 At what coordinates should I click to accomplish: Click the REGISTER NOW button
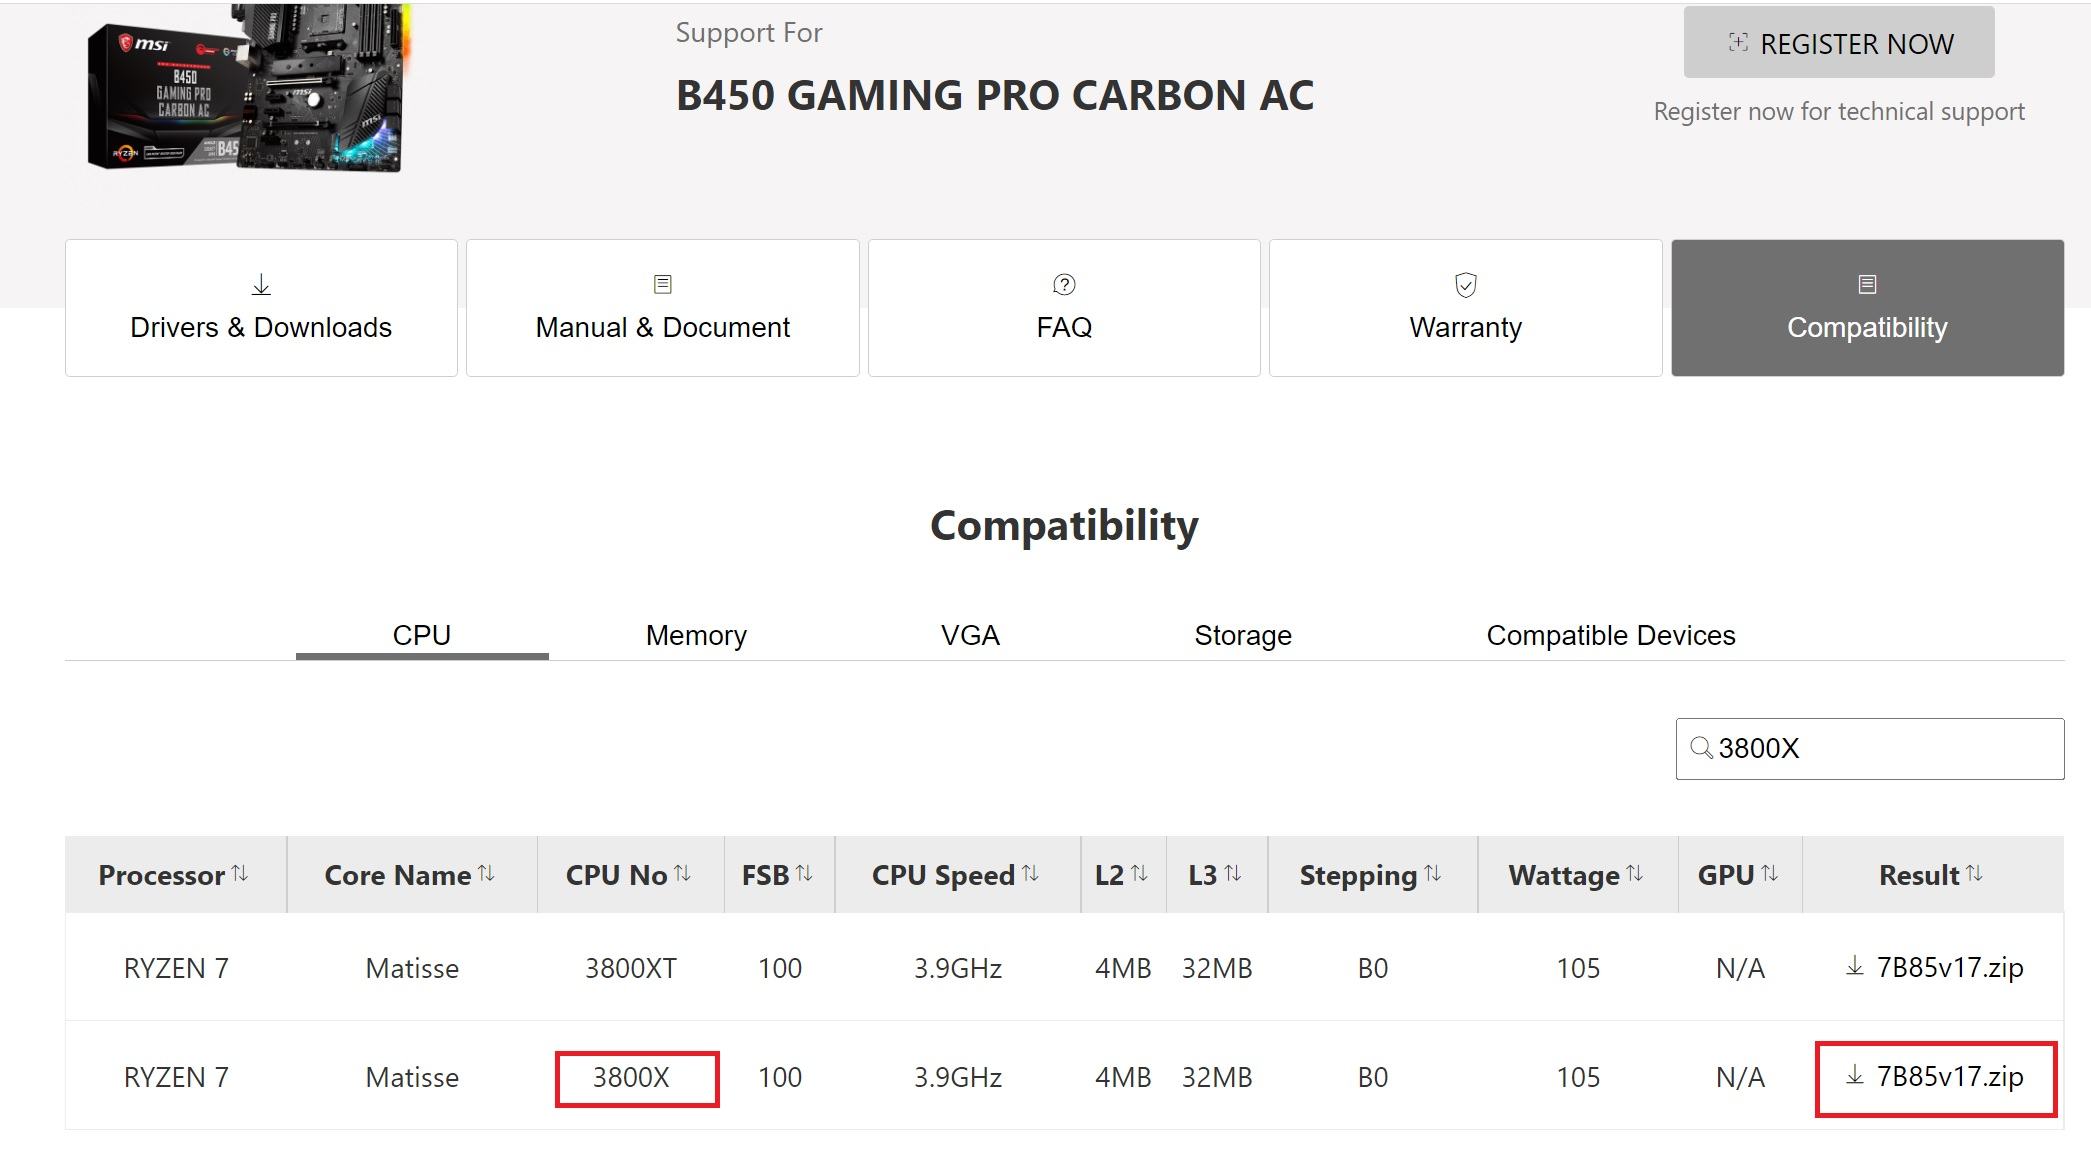[1839, 43]
